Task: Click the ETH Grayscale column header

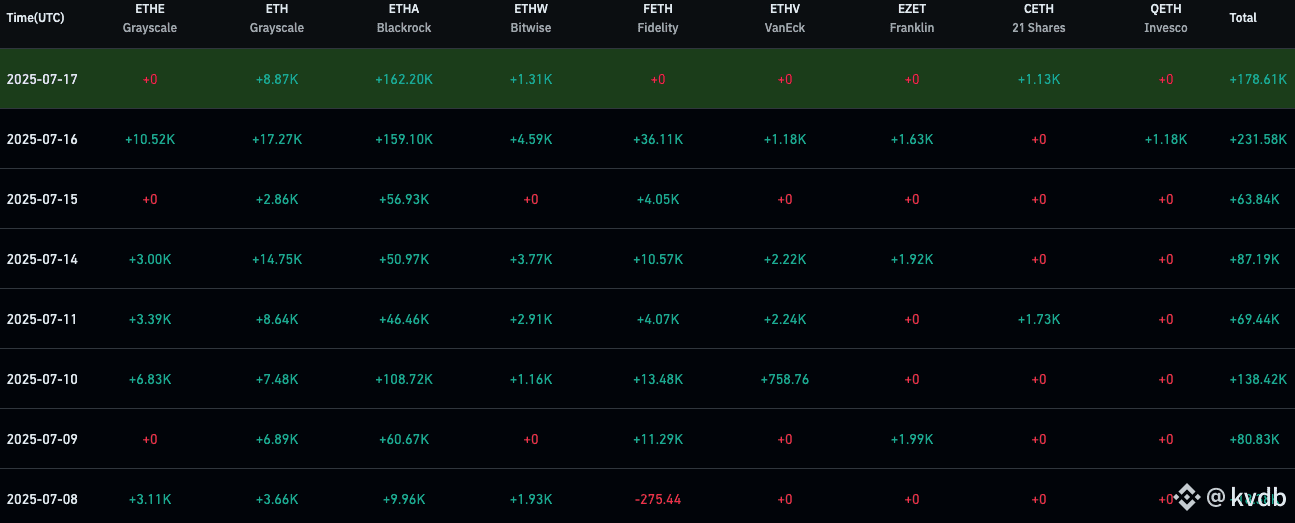Action: point(277,18)
